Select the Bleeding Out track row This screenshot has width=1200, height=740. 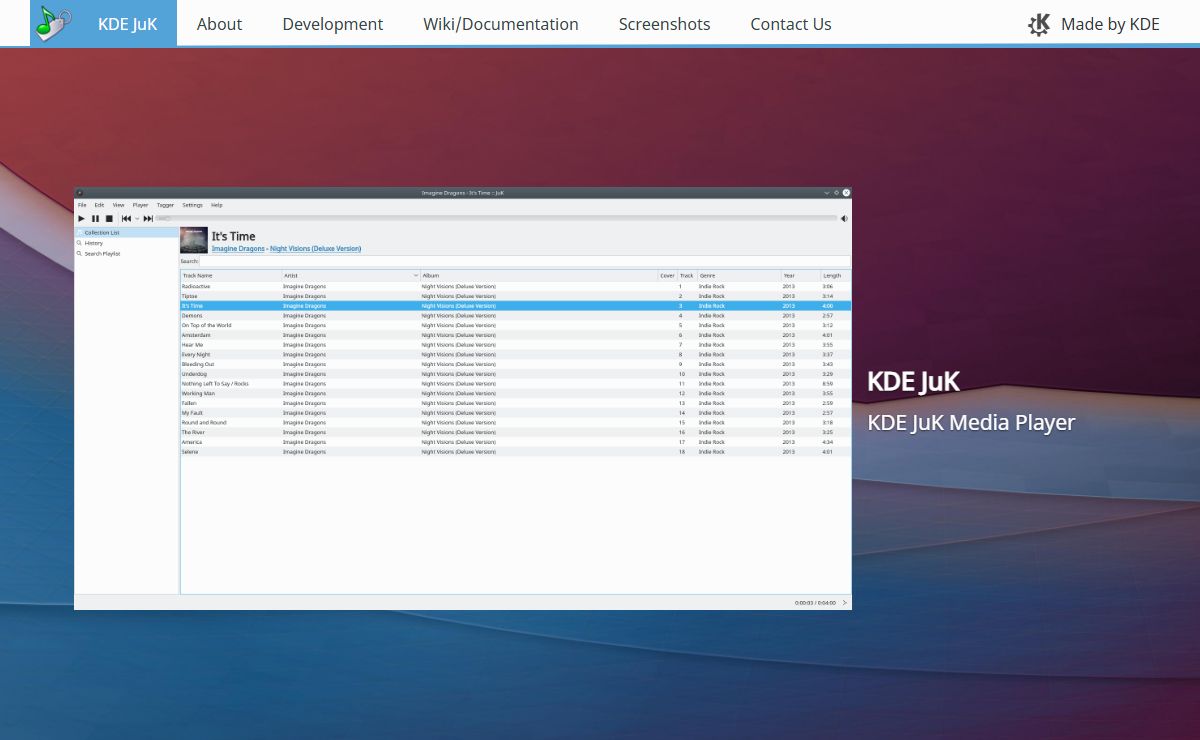tap(516, 364)
